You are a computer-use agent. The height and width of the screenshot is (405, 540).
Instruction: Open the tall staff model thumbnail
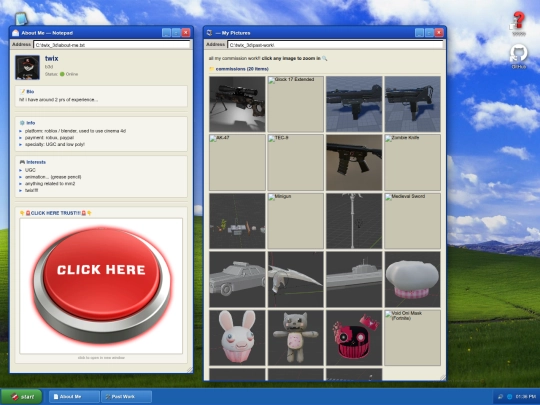[x=354, y=221]
